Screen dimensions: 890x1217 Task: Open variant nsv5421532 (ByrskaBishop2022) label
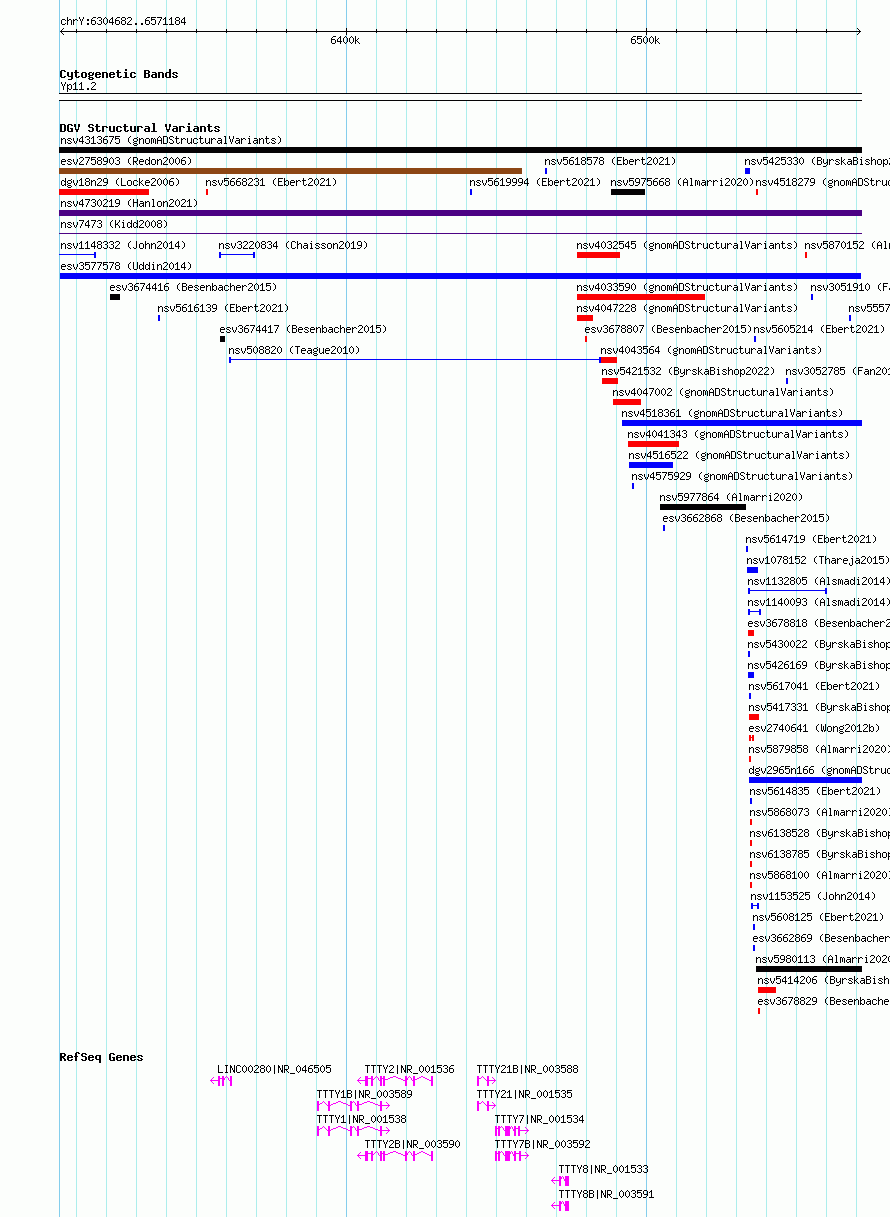tap(689, 371)
